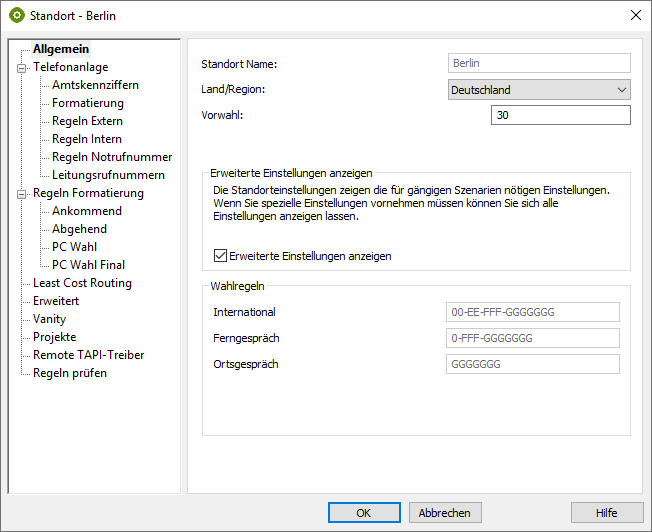Select Allgemein in the navigation tree

click(61, 49)
